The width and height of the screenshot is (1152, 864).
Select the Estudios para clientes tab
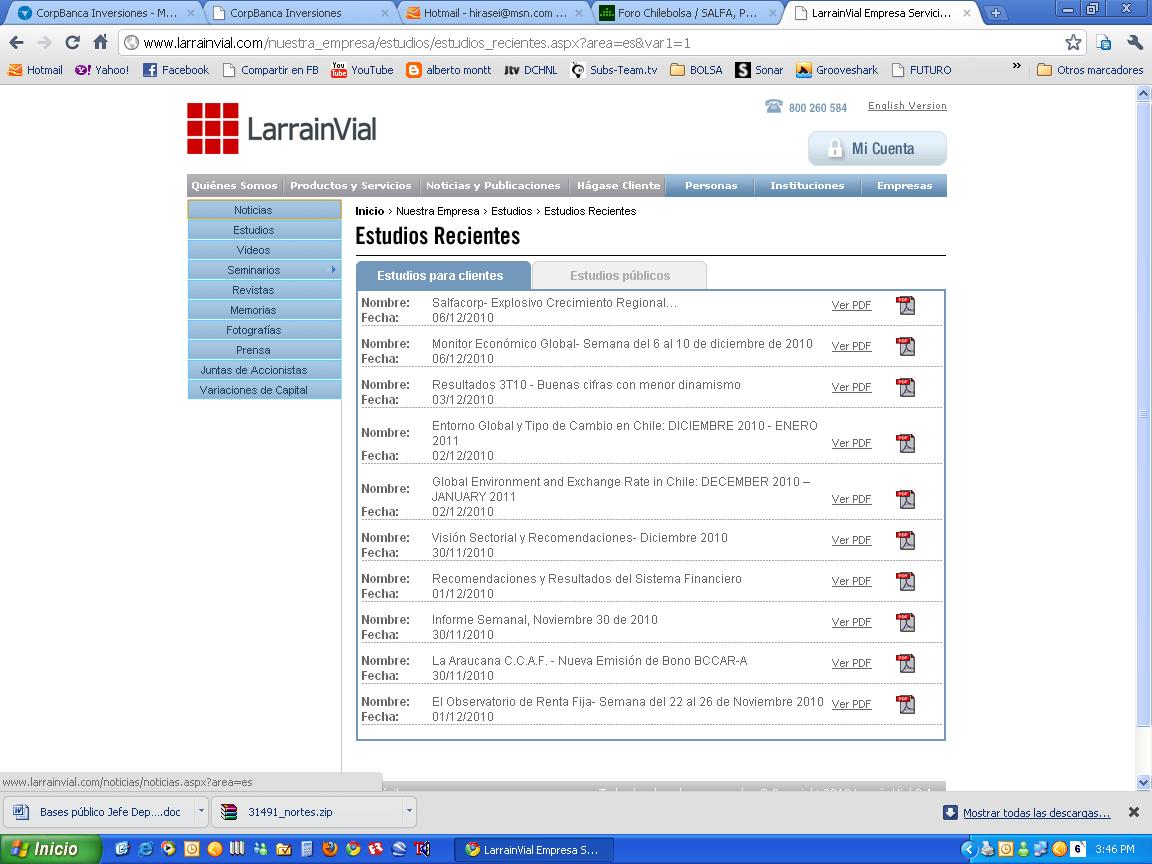442,276
